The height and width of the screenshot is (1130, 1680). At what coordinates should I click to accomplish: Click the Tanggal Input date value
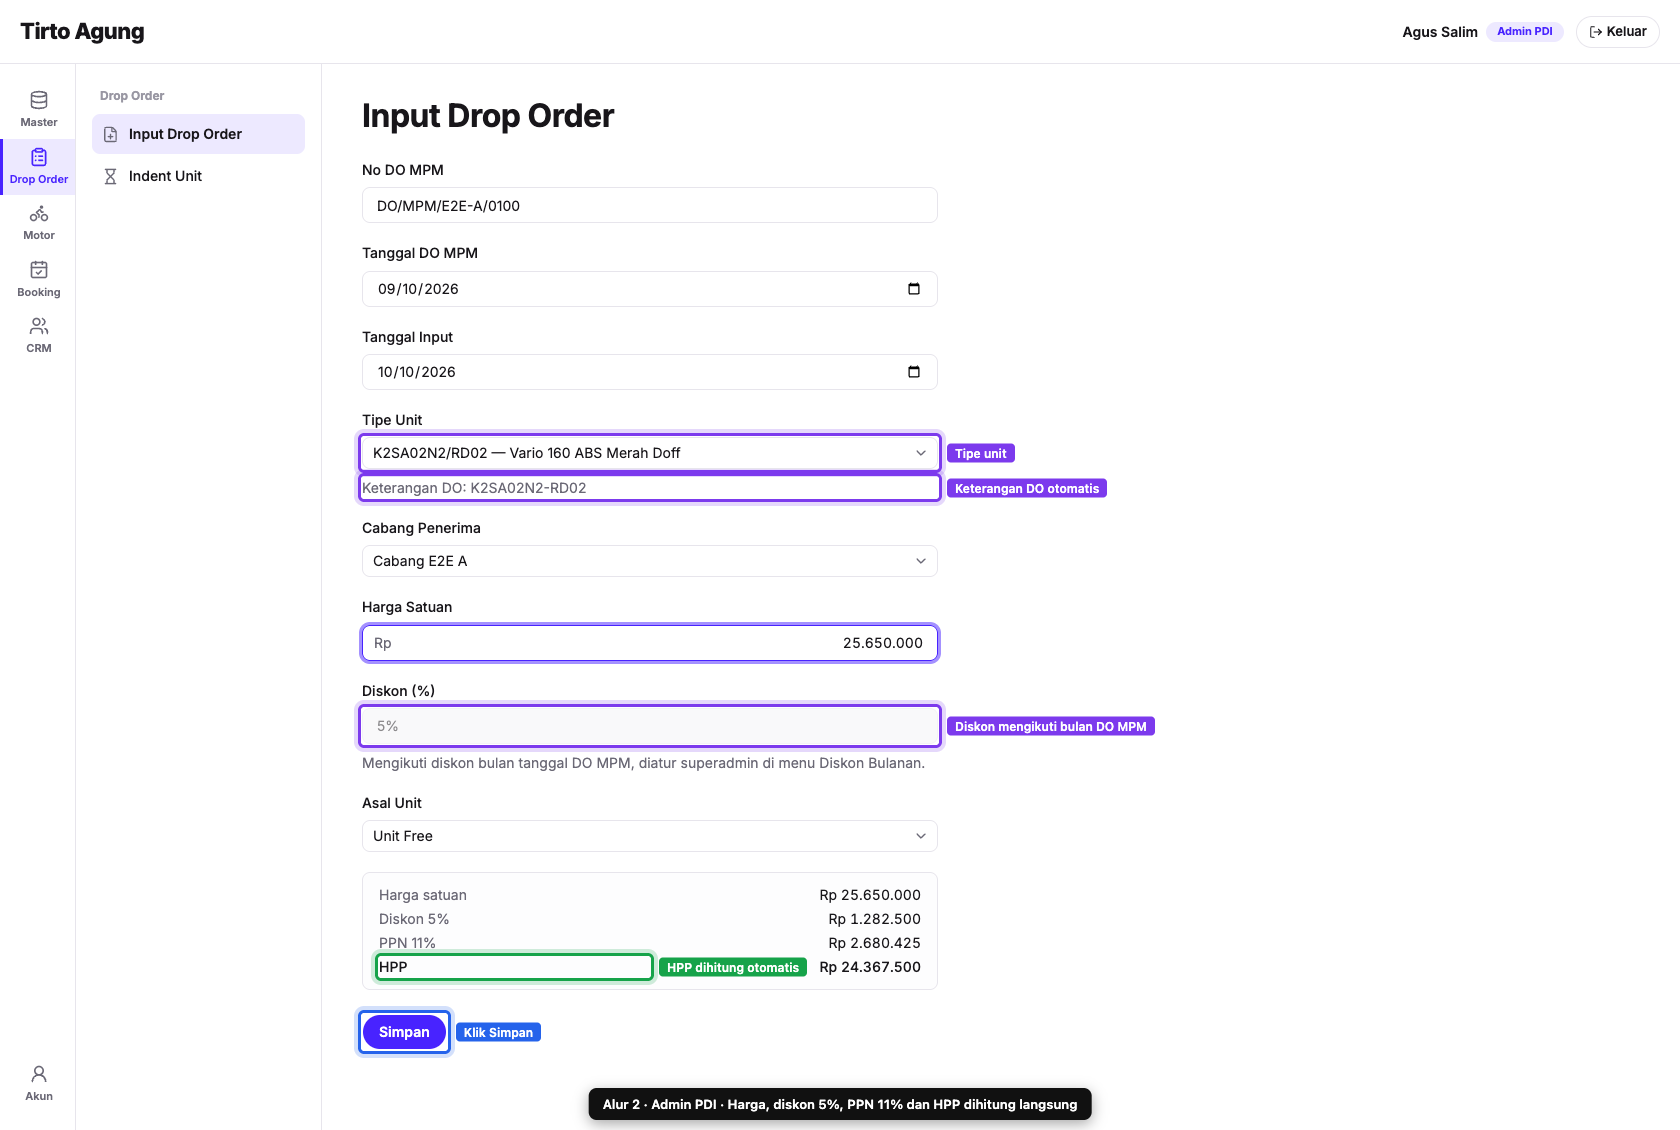417,372
